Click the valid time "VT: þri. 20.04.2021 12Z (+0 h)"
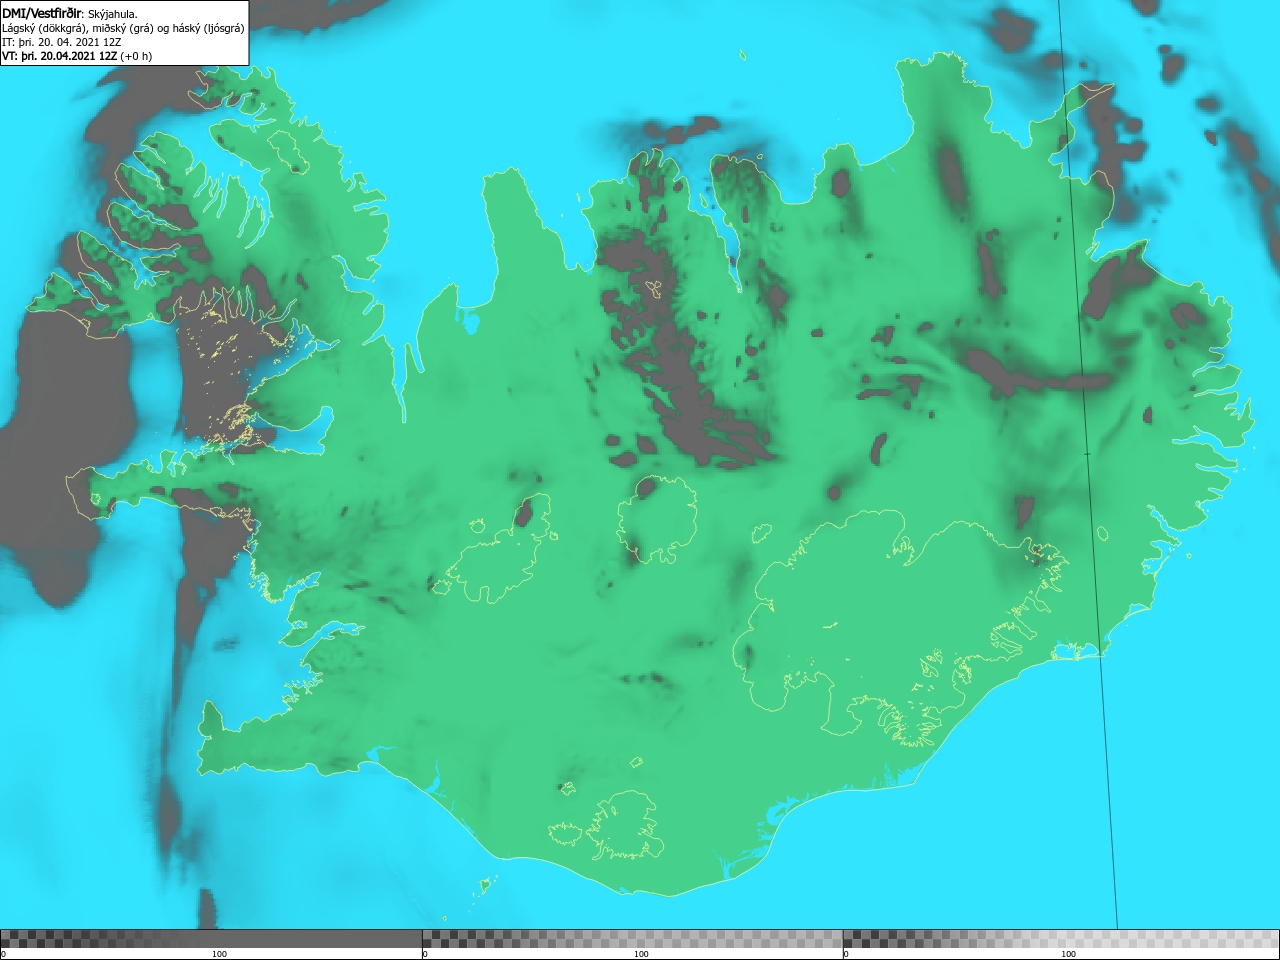 pyautogui.click(x=77, y=56)
